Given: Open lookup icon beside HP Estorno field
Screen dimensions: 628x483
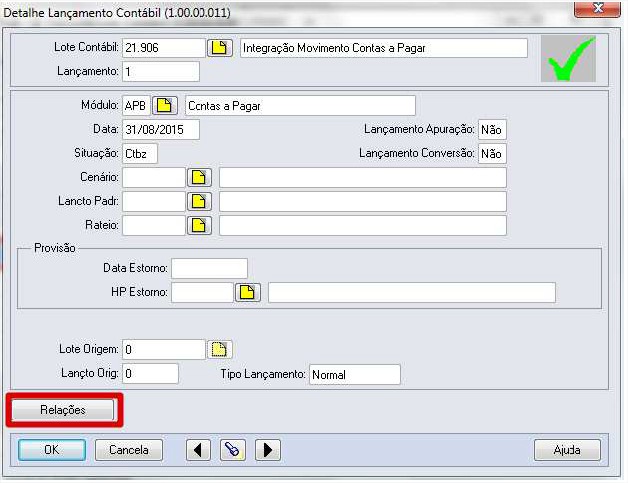Looking at the screenshot, I should [248, 292].
